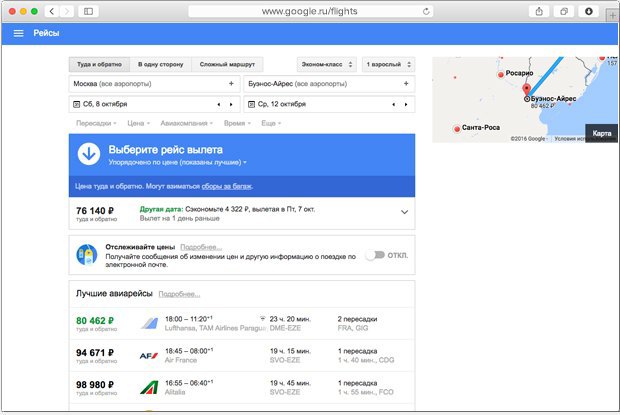
Task: Open the Еще filter dropdown
Action: click(271, 123)
